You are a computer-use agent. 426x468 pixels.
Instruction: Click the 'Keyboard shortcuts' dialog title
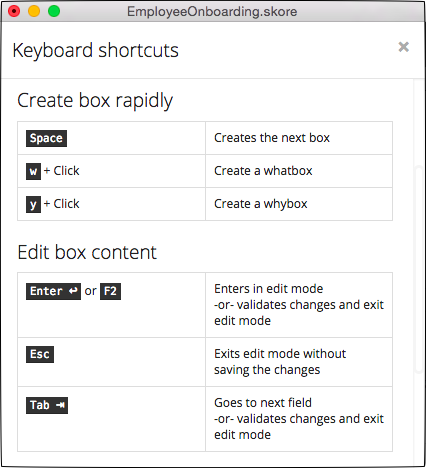point(95,51)
